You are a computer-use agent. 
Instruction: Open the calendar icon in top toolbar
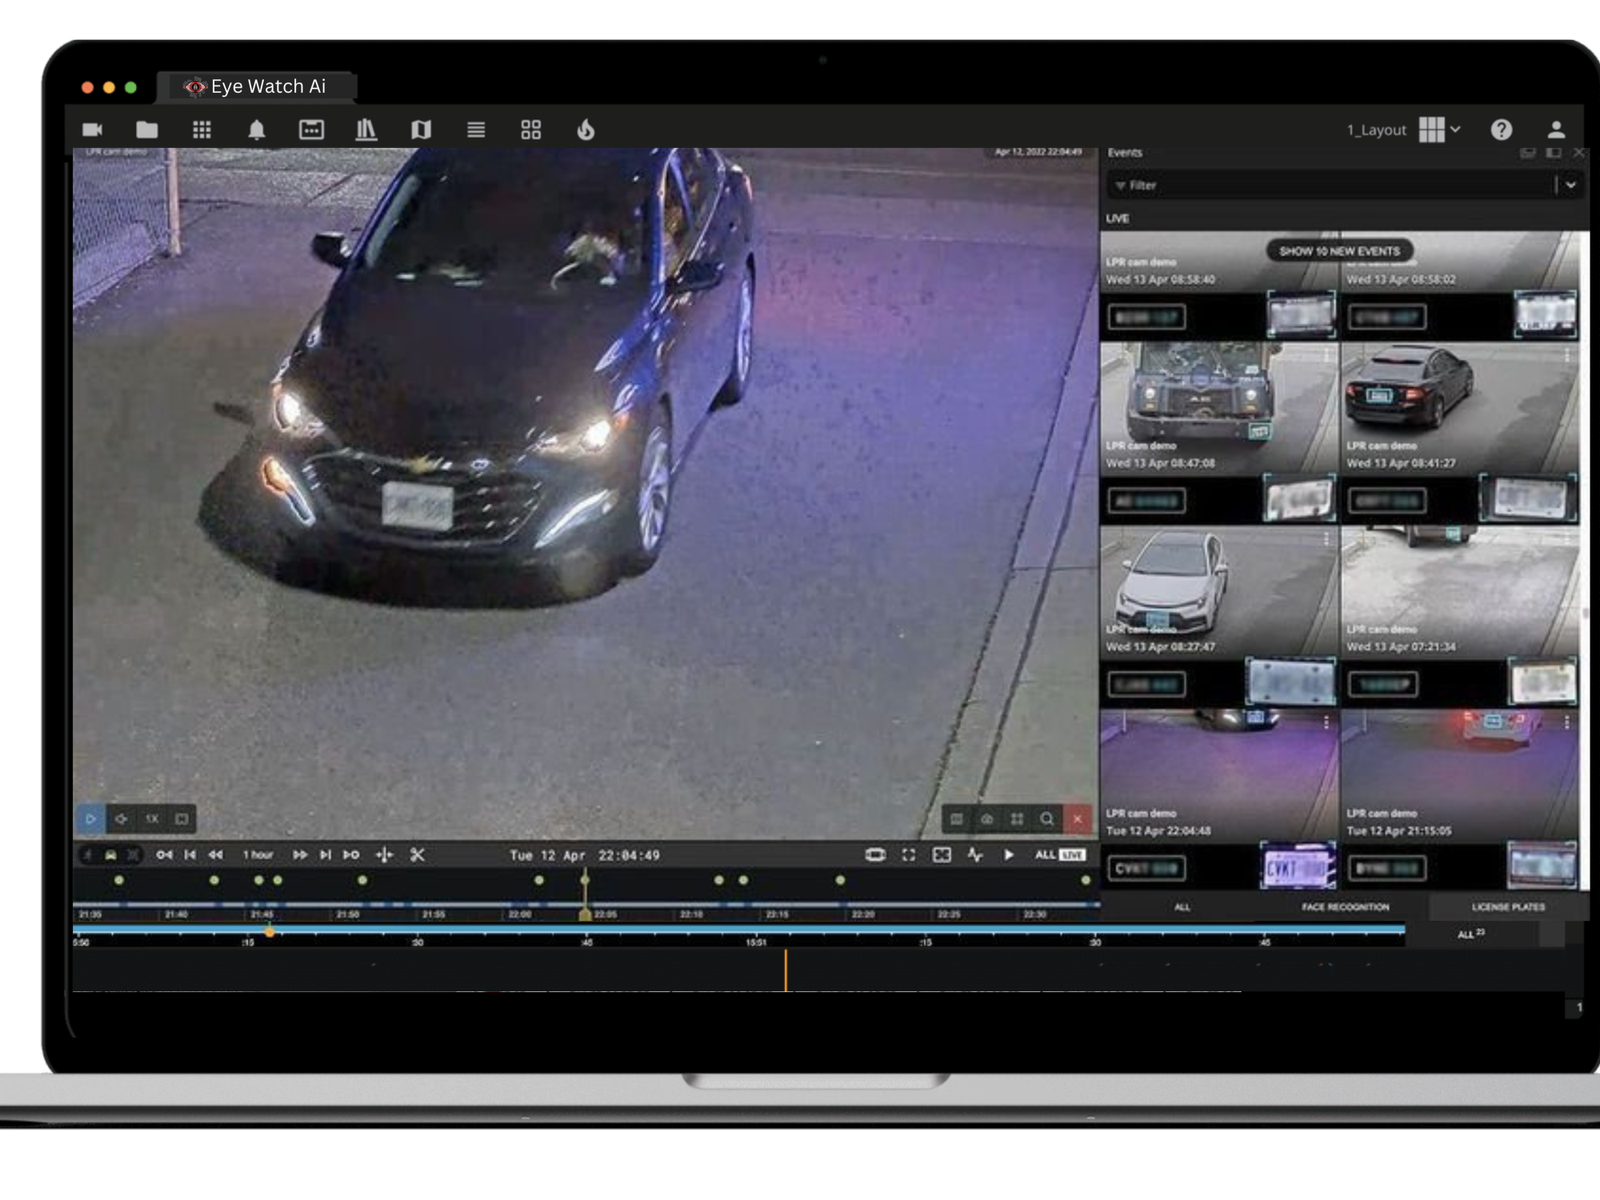pyautogui.click(x=312, y=130)
